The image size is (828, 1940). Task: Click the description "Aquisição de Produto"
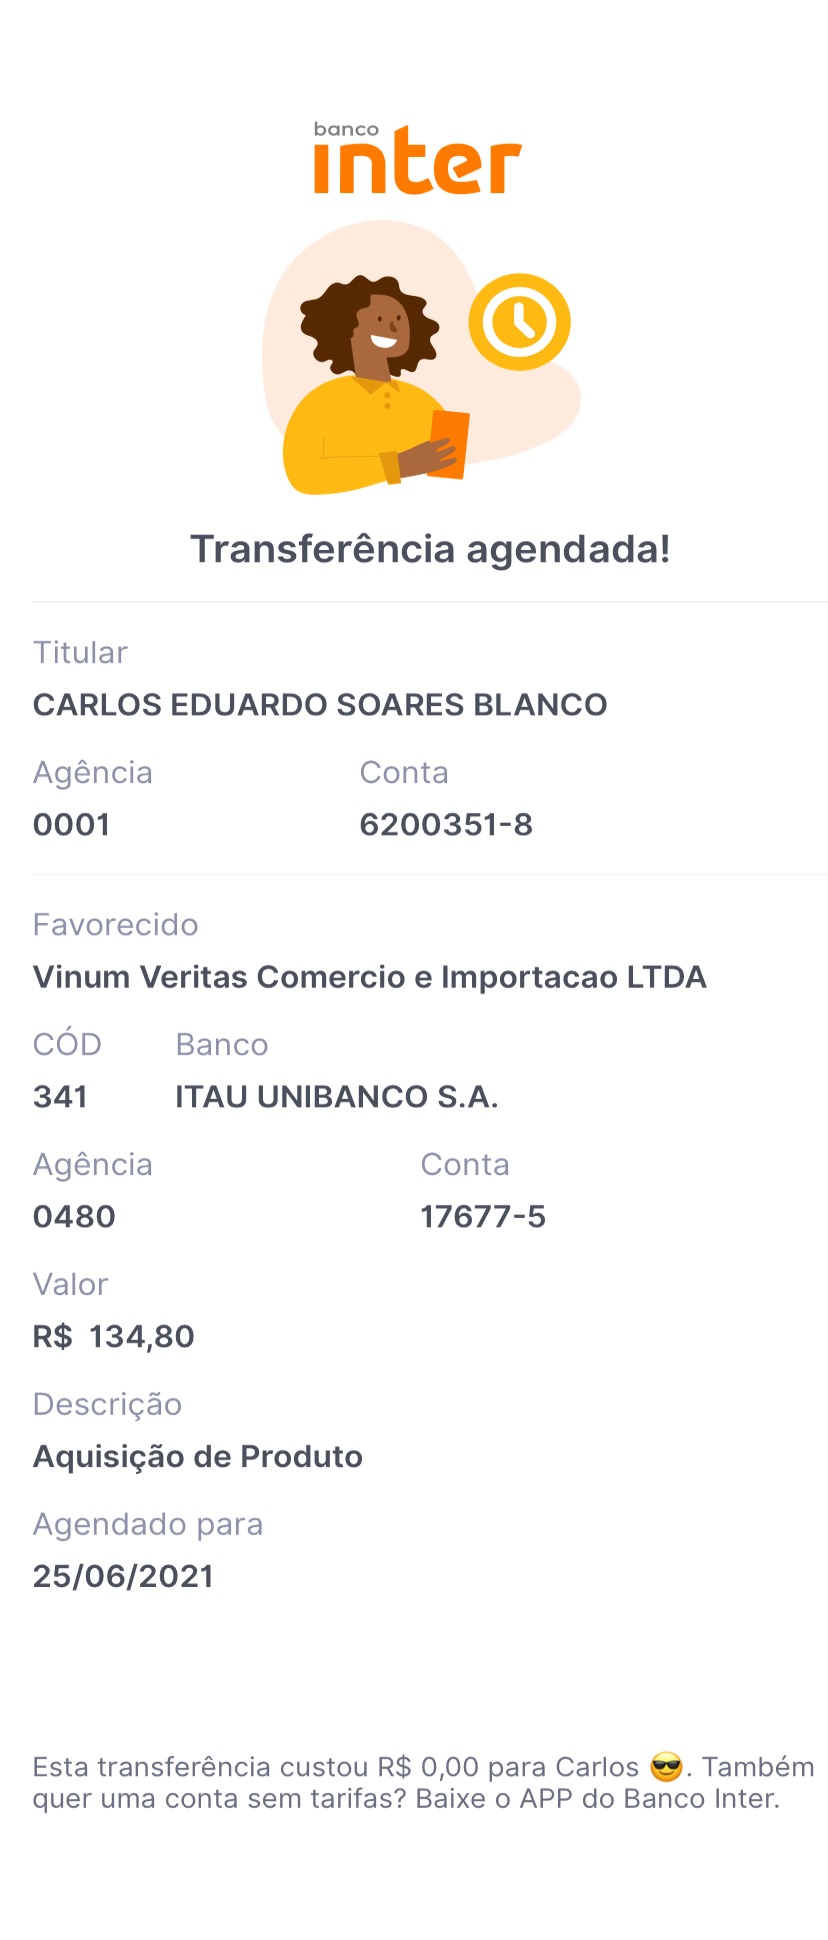tap(198, 1457)
